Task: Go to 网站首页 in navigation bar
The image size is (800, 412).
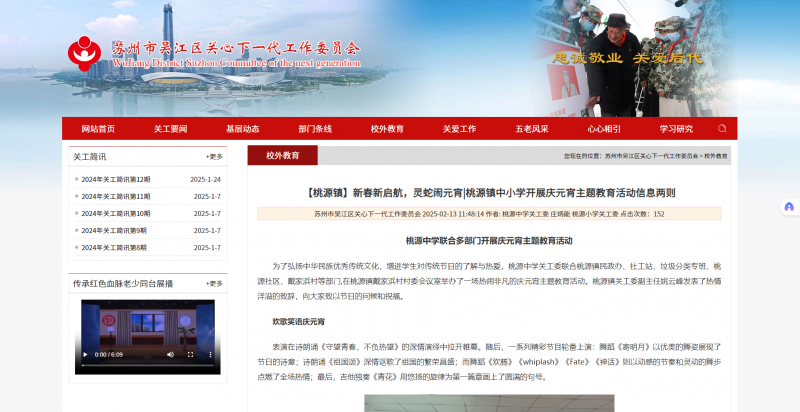Action: pos(98,129)
